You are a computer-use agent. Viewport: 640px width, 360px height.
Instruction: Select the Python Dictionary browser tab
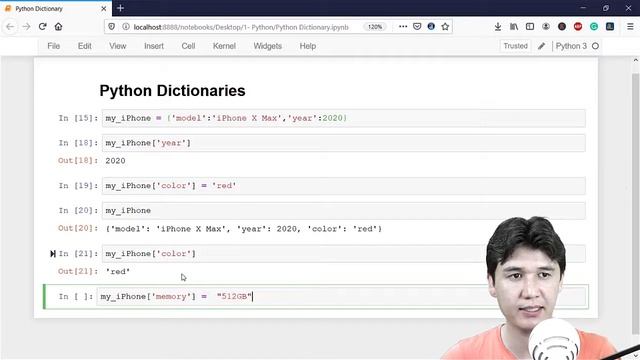click(x=55, y=9)
